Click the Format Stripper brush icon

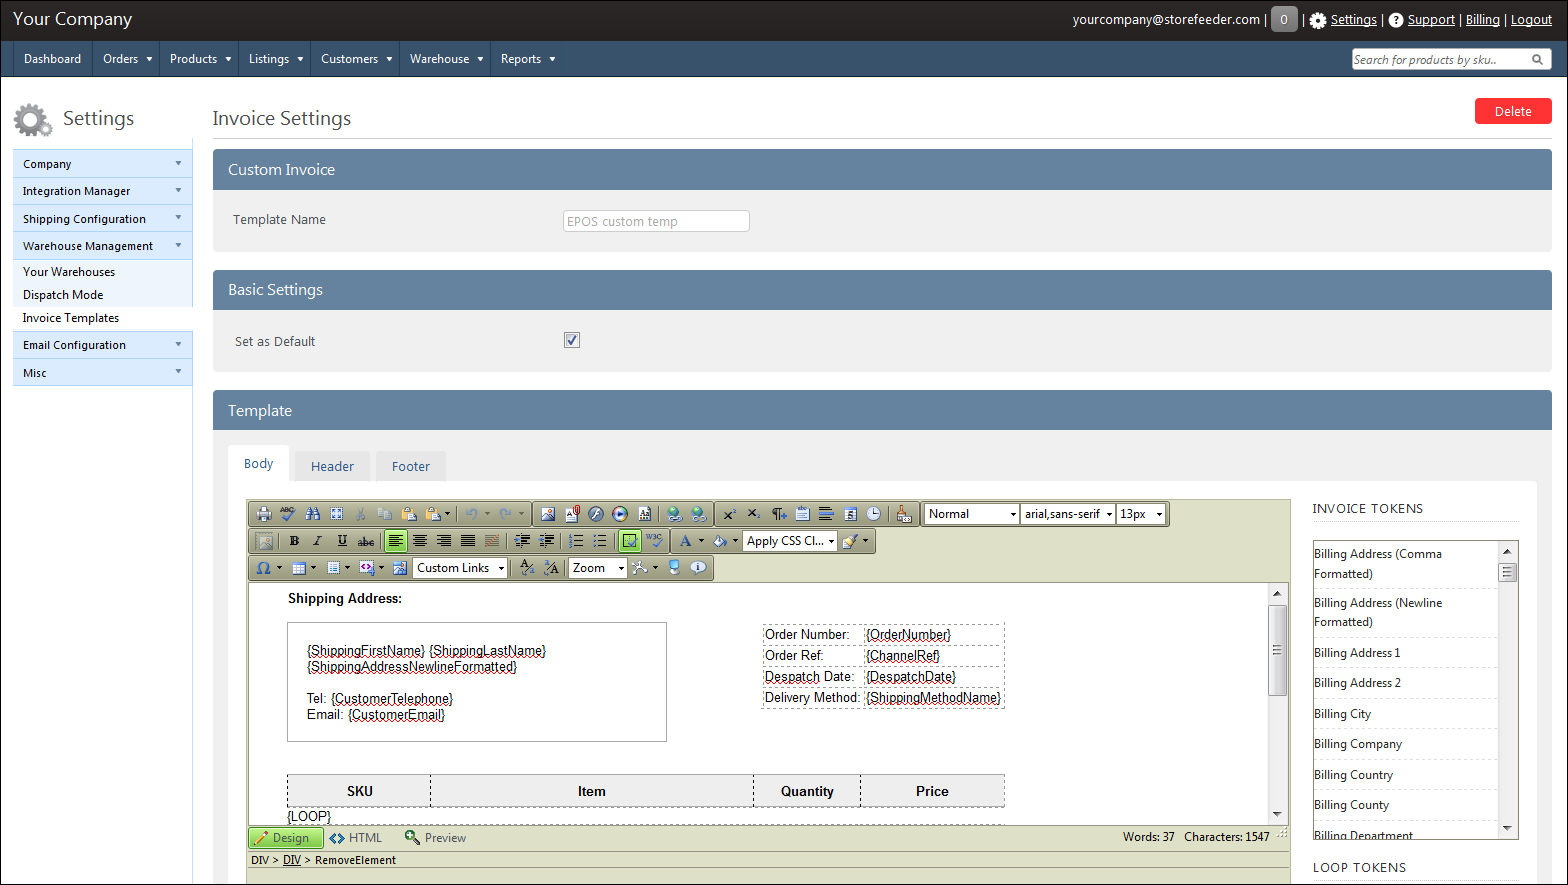[x=851, y=541]
